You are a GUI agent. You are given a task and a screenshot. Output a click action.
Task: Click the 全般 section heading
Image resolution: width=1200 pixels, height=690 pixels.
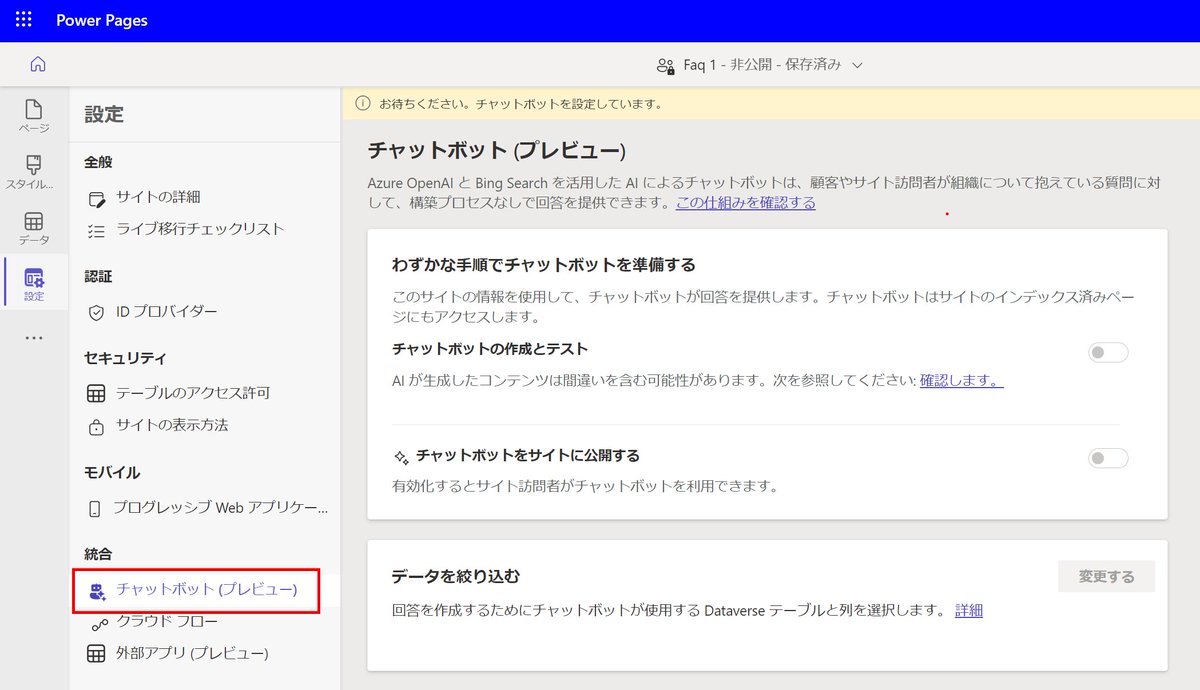click(x=99, y=163)
